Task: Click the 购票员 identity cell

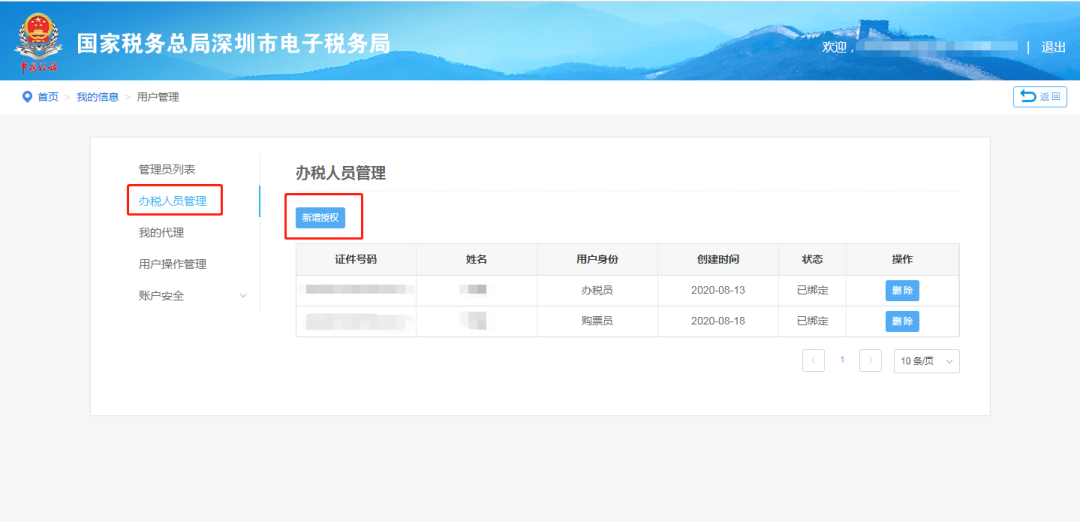Action: 597,321
